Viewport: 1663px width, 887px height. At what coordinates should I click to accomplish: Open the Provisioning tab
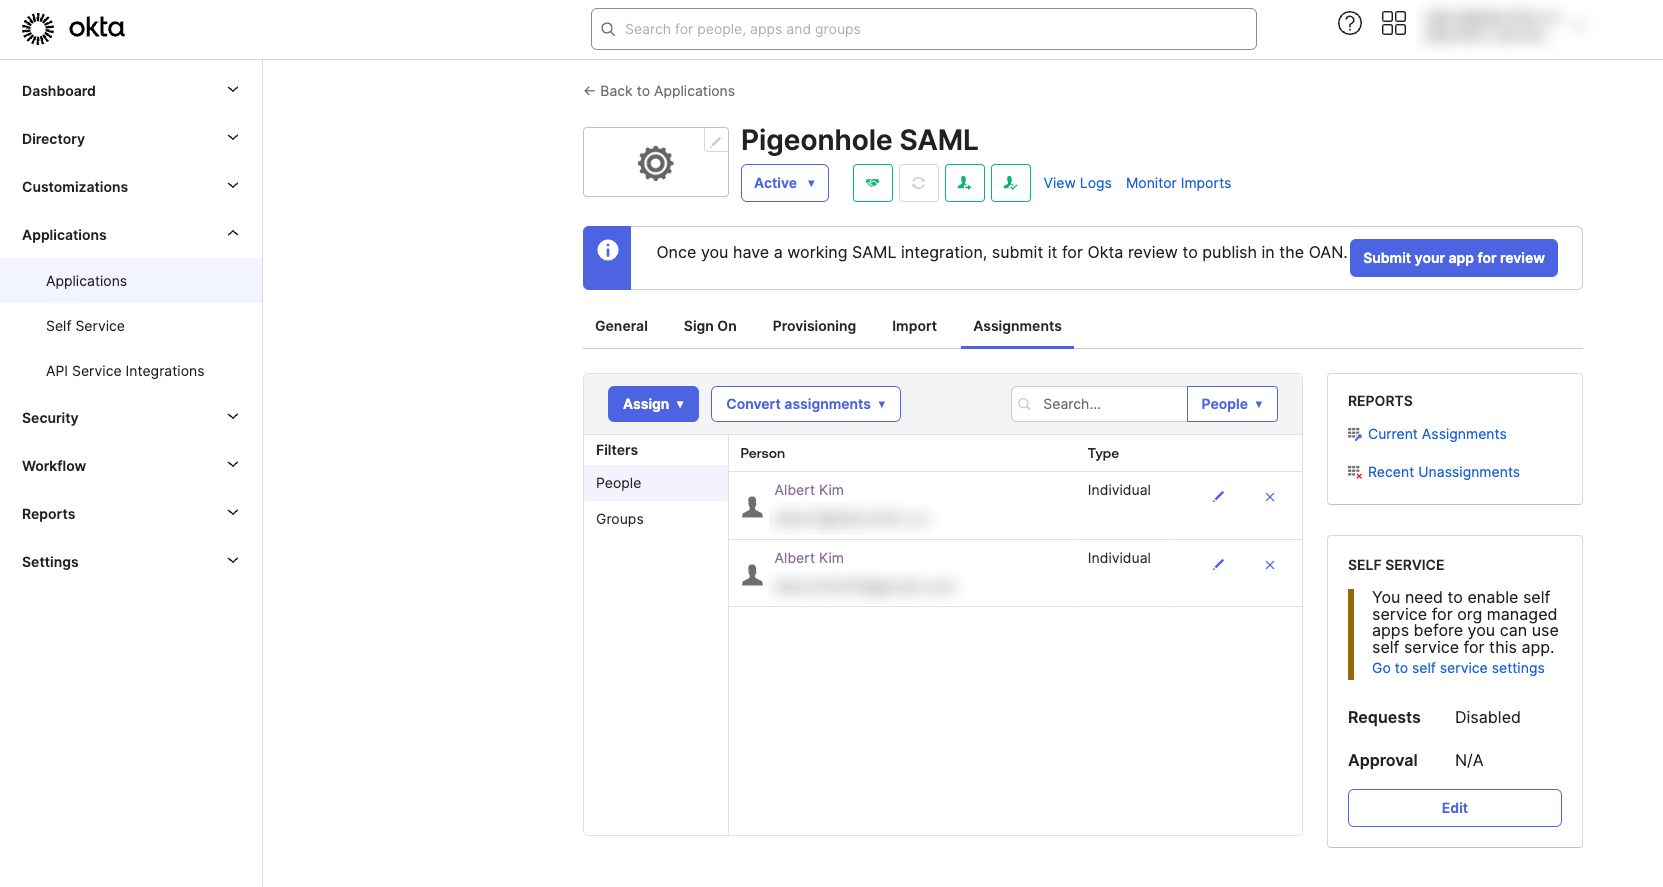coord(814,326)
